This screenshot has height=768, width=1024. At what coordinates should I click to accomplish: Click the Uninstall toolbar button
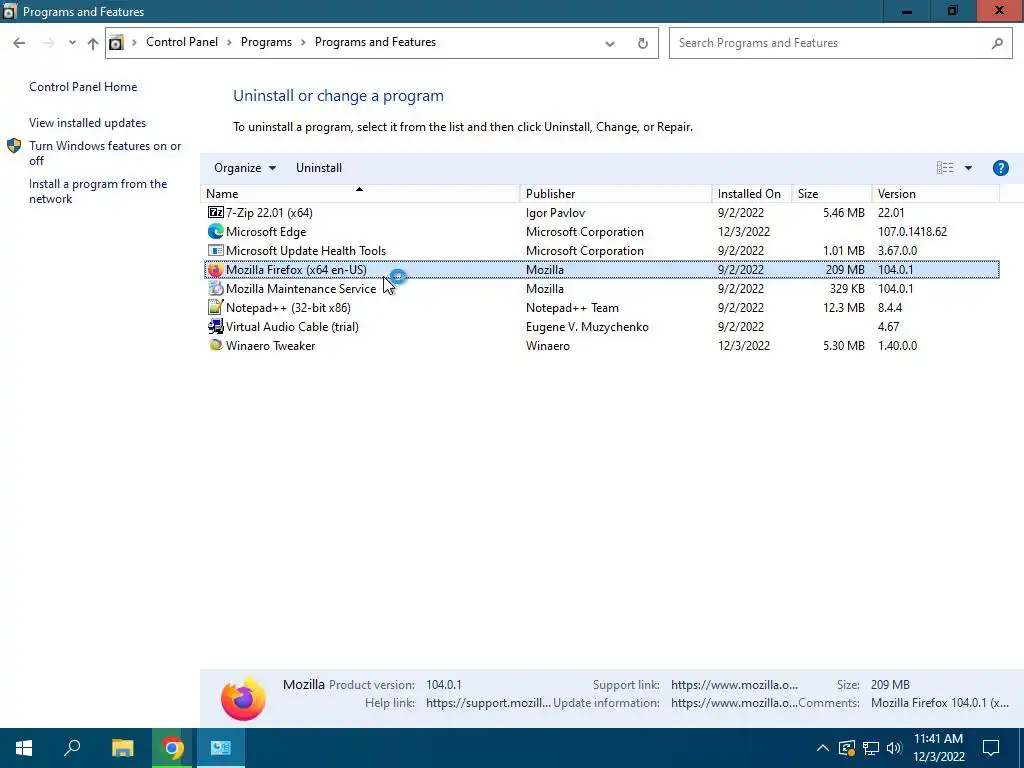(x=319, y=168)
